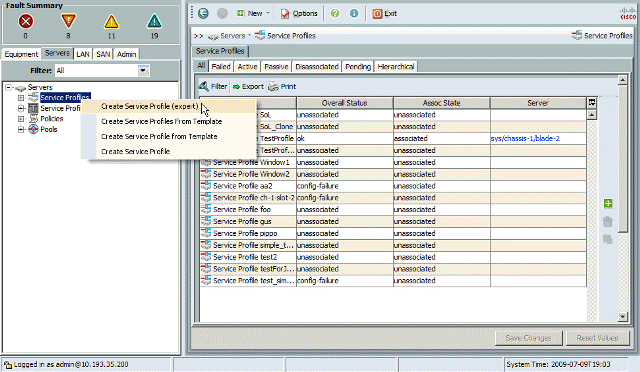Click the grayed forward navigation button
The image size is (640, 372).
222,13
